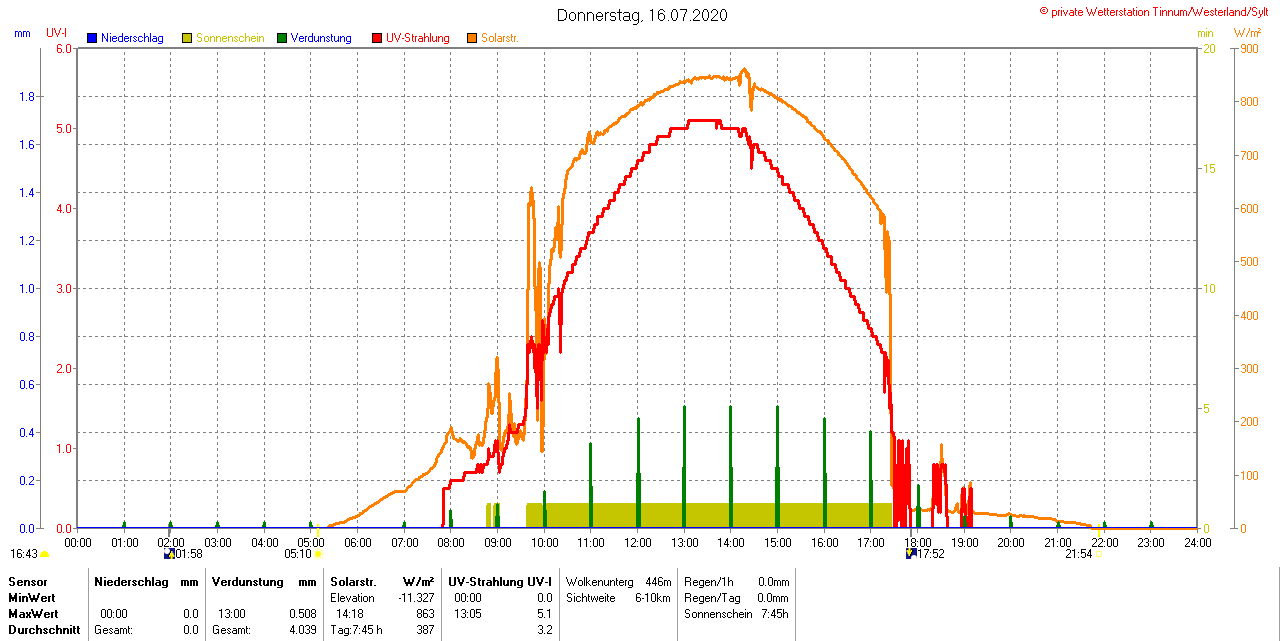Click the 00:00 time axis label
Image resolution: width=1280 pixels, height=641 pixels.
point(78,542)
